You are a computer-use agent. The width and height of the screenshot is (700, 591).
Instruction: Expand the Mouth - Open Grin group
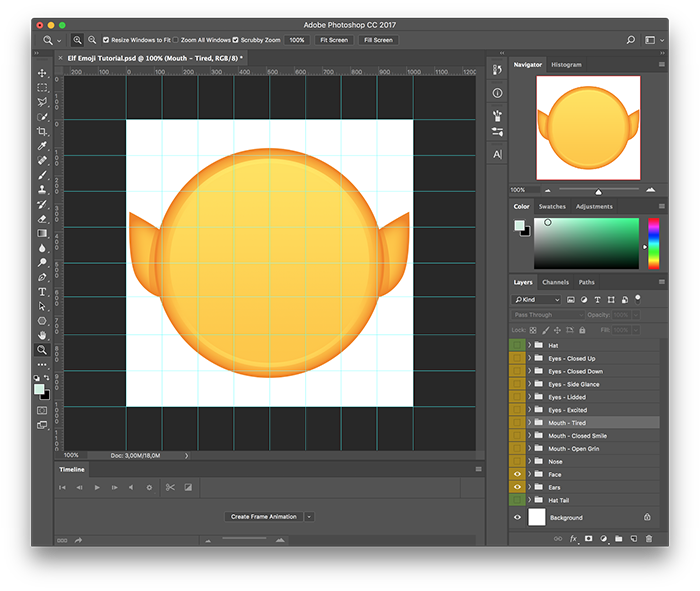(x=529, y=448)
